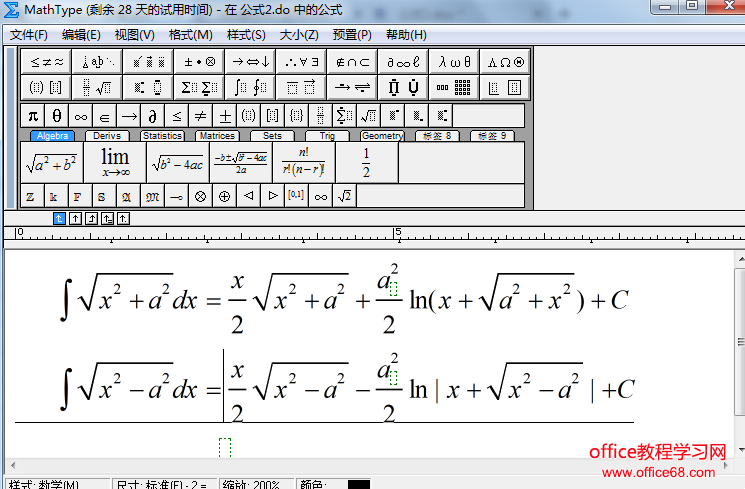Expand the fraction and radical templates palette

tap(97, 87)
